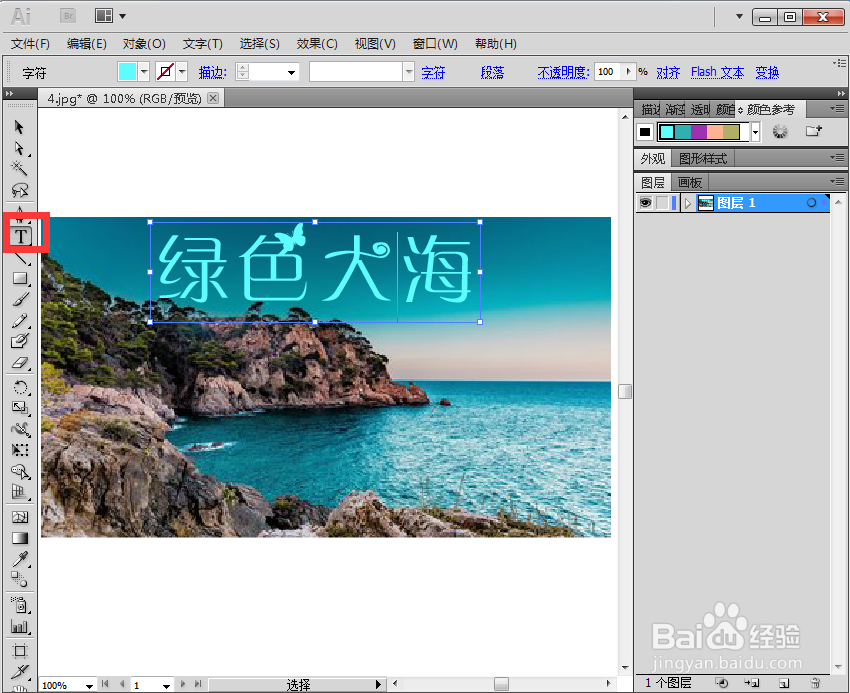This screenshot has width=850, height=693.
Task: Click 变换 link
Action: (x=767, y=72)
